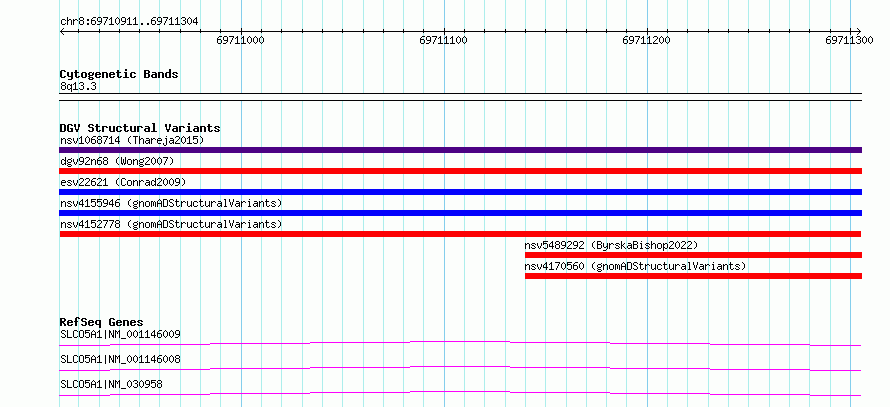Click the chr8:69710911..69711304 region label
890x407 pixels.
(x=129, y=22)
